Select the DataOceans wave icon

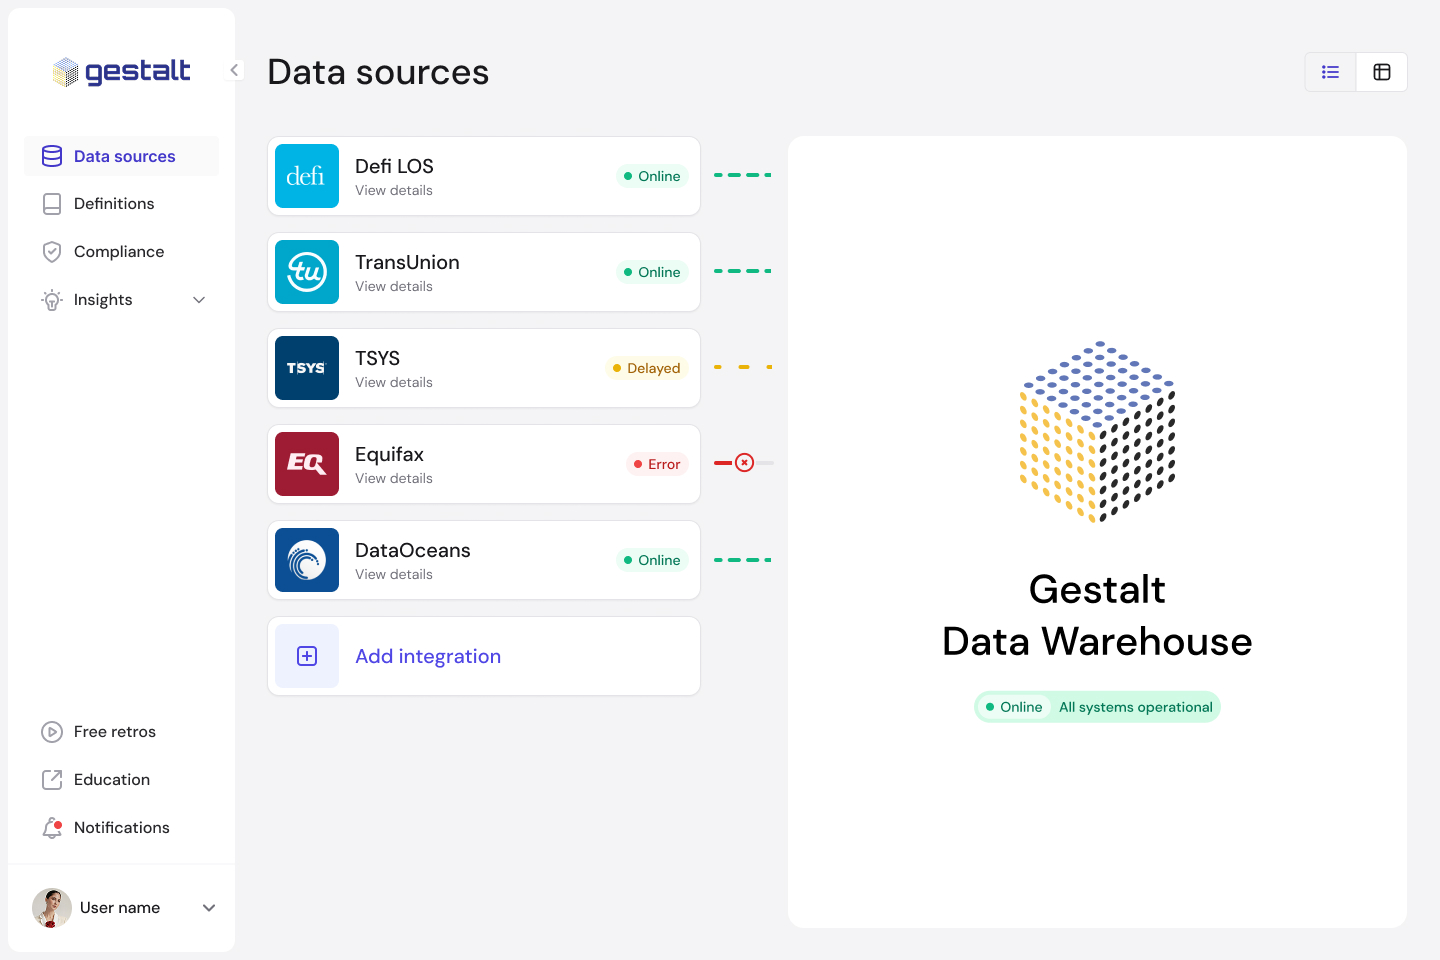307,560
